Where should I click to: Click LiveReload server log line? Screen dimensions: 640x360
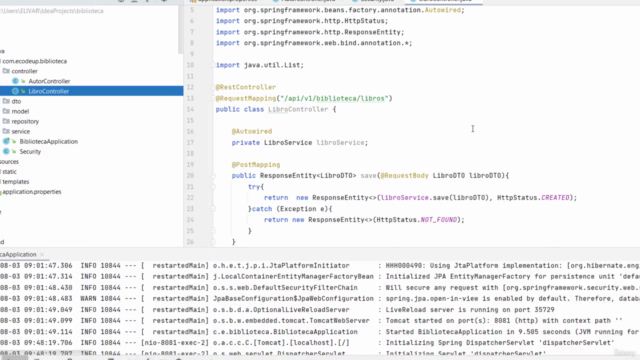point(320,310)
